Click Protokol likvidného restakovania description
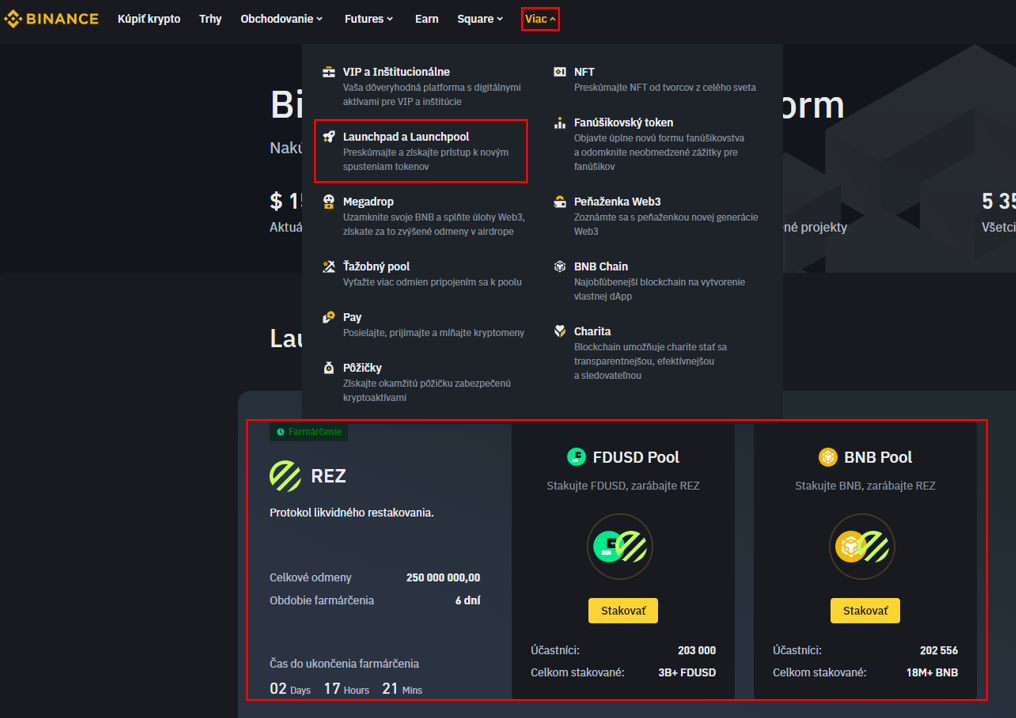The height and width of the screenshot is (718, 1016). [x=352, y=513]
